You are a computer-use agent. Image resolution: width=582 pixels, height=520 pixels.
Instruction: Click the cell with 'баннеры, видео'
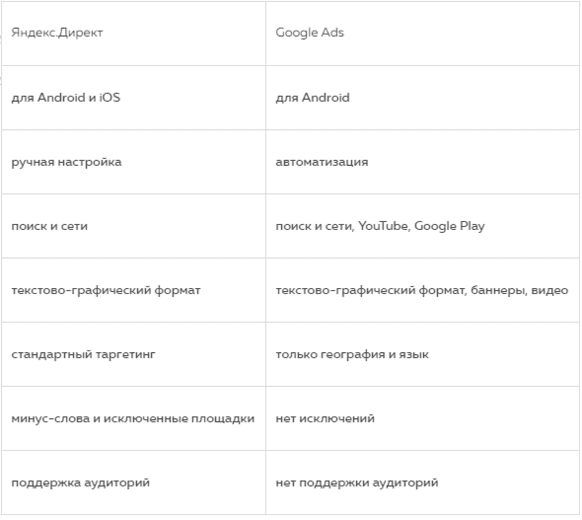click(x=422, y=290)
